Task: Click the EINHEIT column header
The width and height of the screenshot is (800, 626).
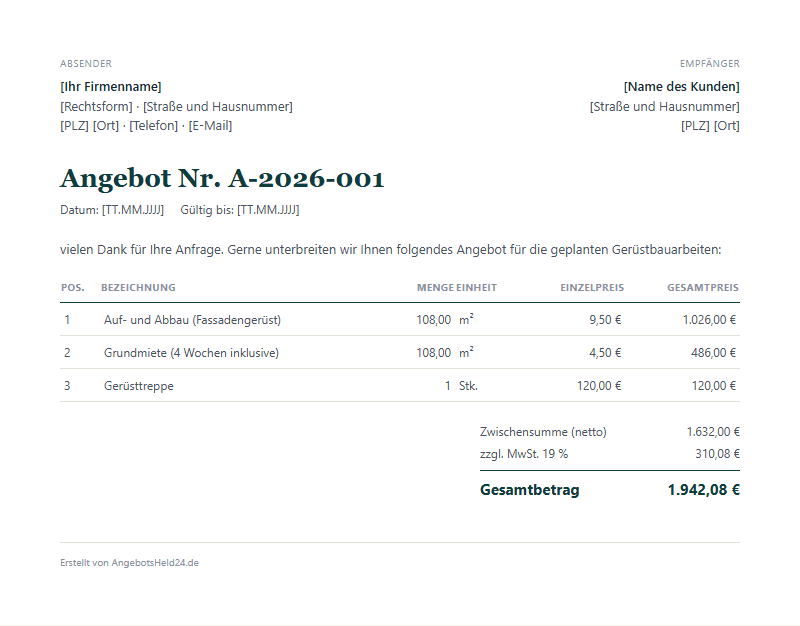Action: [x=477, y=288]
